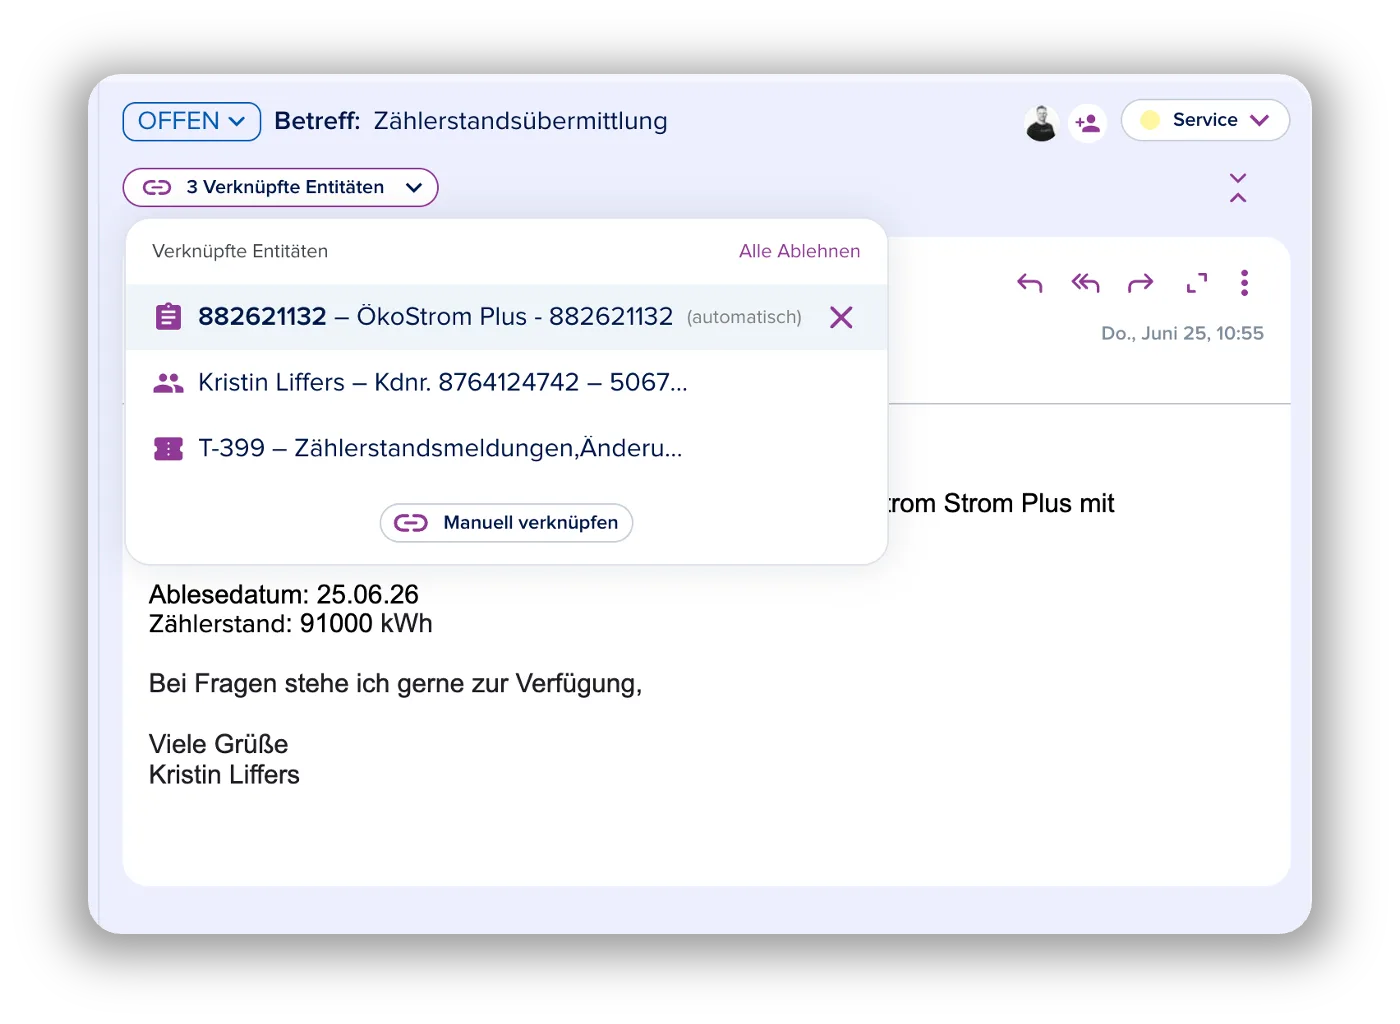The height and width of the screenshot is (1024, 1400).
Task: Click the Zählerstand: 91000 kWh line
Action: [291, 624]
